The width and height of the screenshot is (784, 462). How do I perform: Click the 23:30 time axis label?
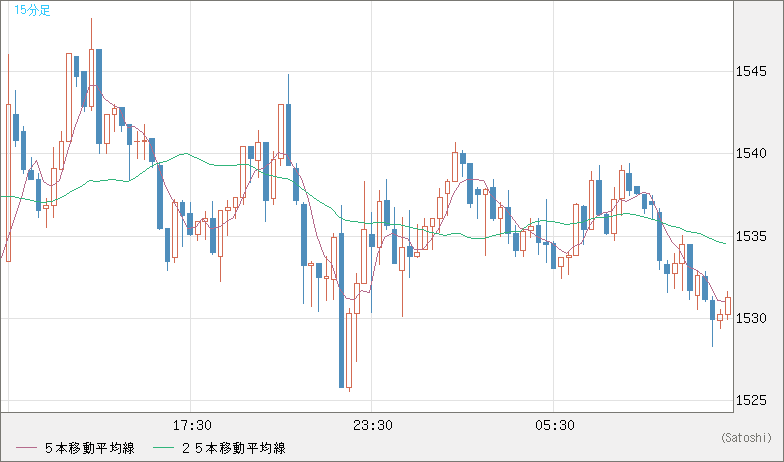click(373, 426)
